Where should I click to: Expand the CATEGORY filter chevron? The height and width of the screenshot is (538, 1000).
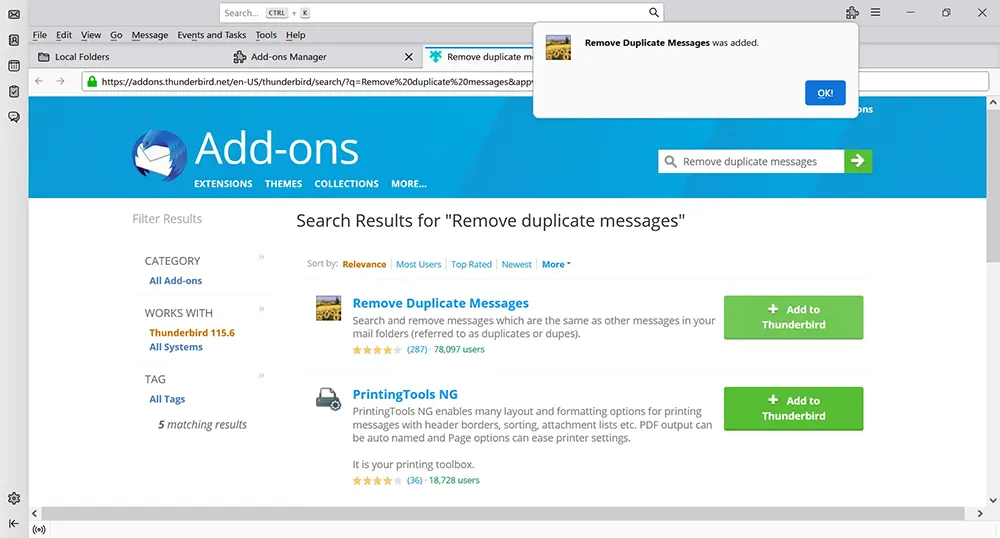point(261,257)
